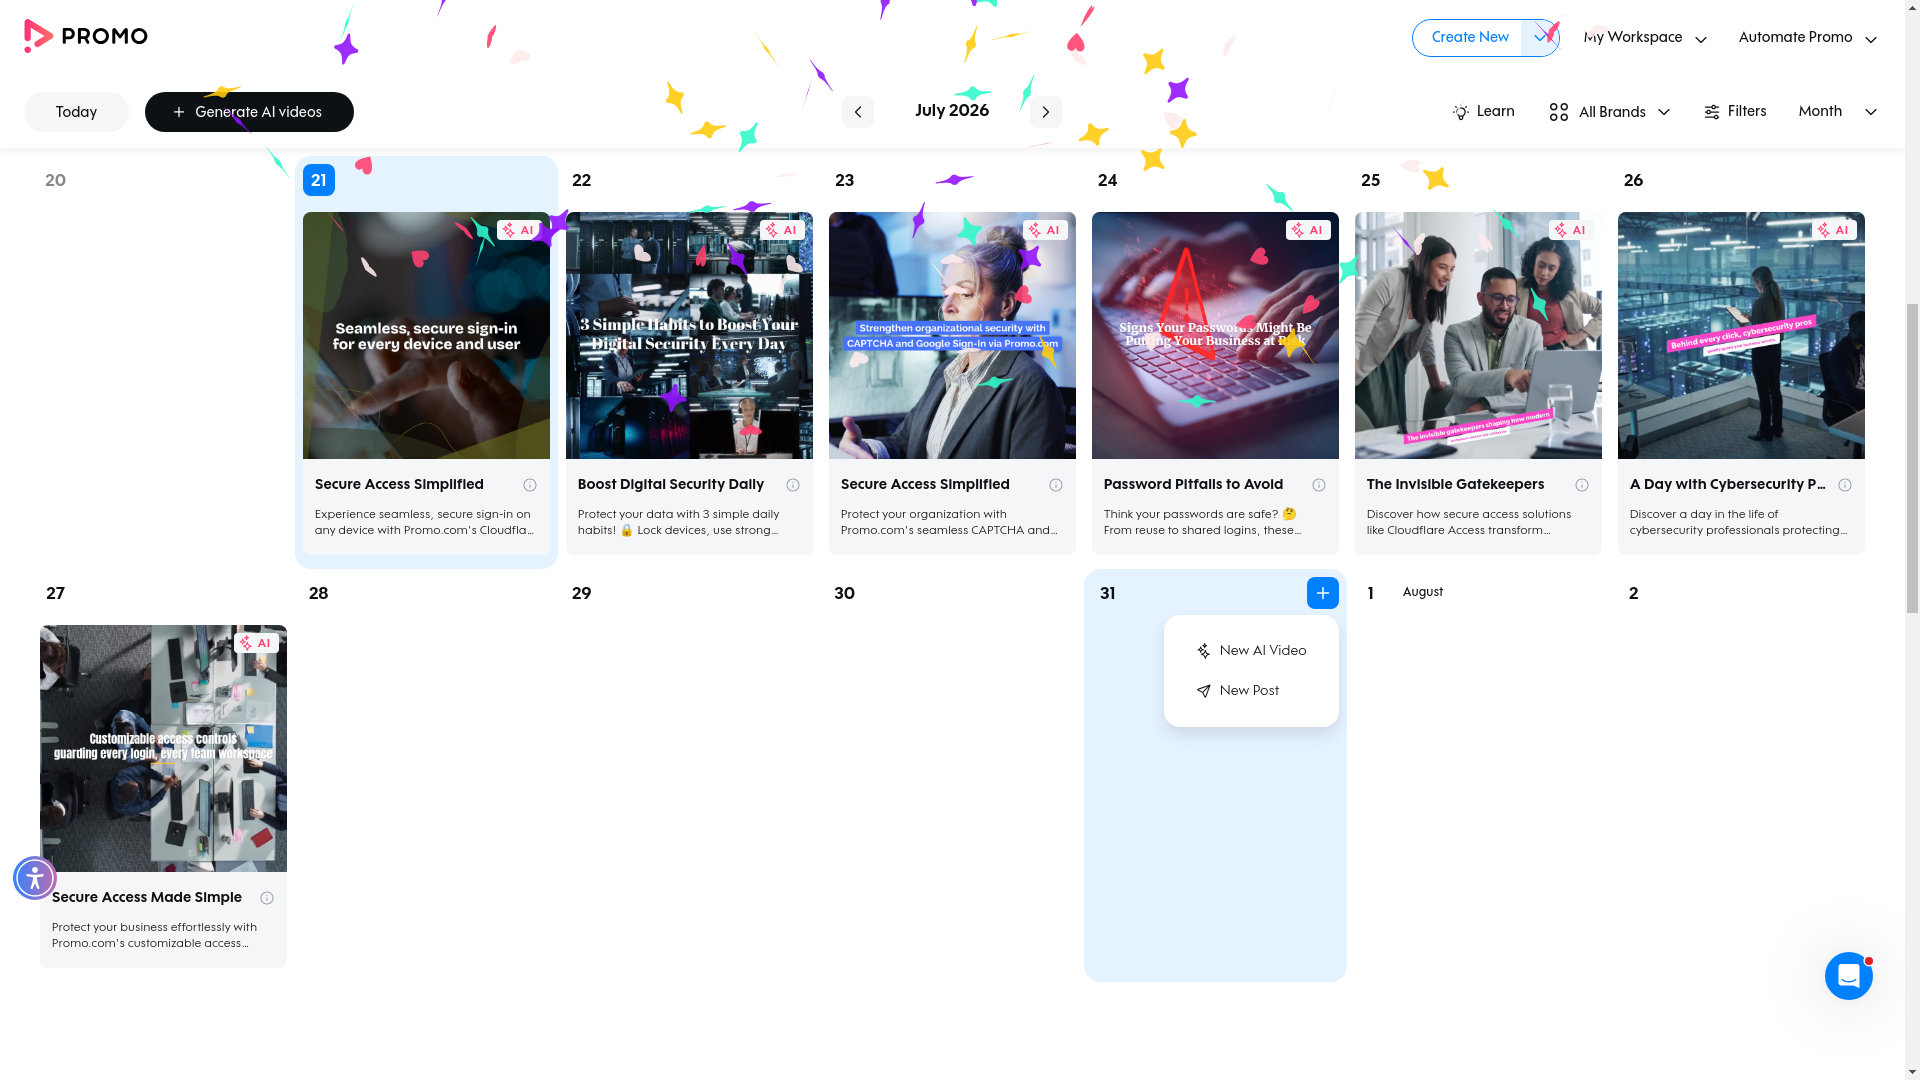The width and height of the screenshot is (1920, 1080).
Task: Open the accessibility widget icon
Action: tap(35, 878)
